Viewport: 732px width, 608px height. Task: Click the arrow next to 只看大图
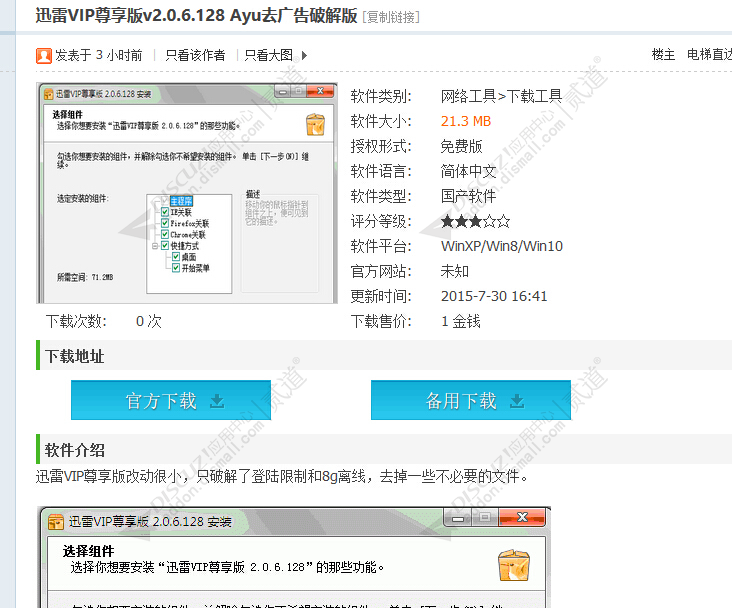coord(304,56)
